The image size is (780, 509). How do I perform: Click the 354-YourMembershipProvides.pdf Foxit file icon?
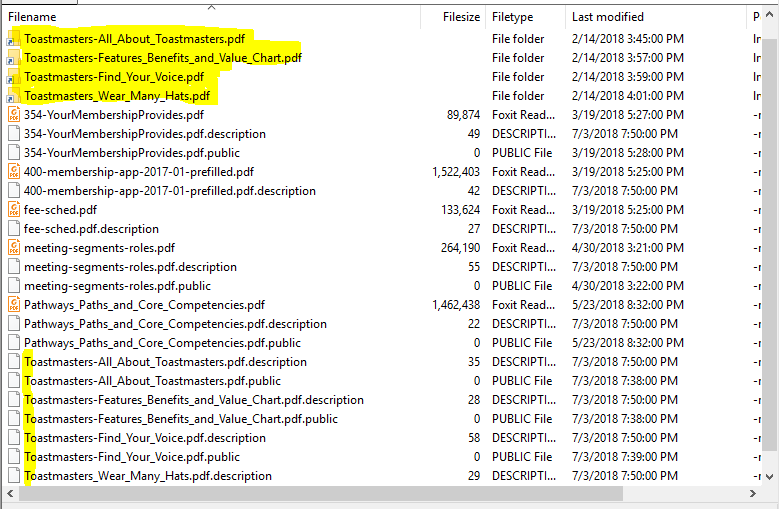(13, 115)
